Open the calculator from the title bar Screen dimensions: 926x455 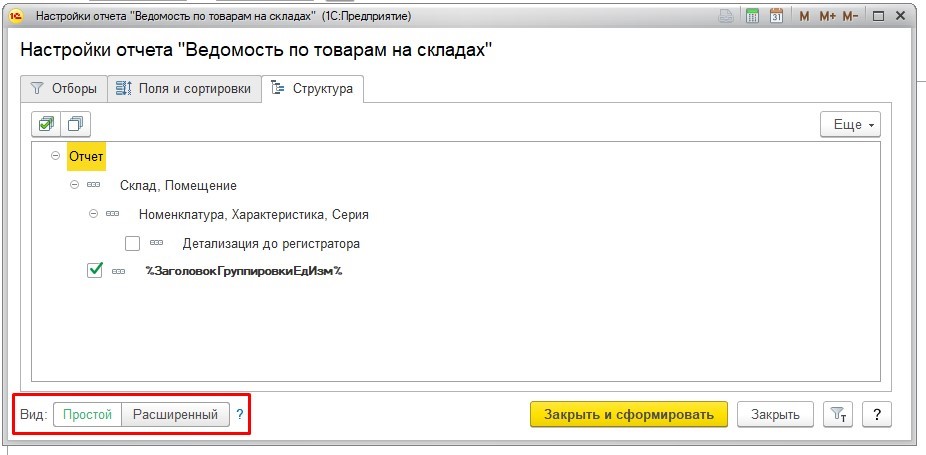(x=752, y=17)
